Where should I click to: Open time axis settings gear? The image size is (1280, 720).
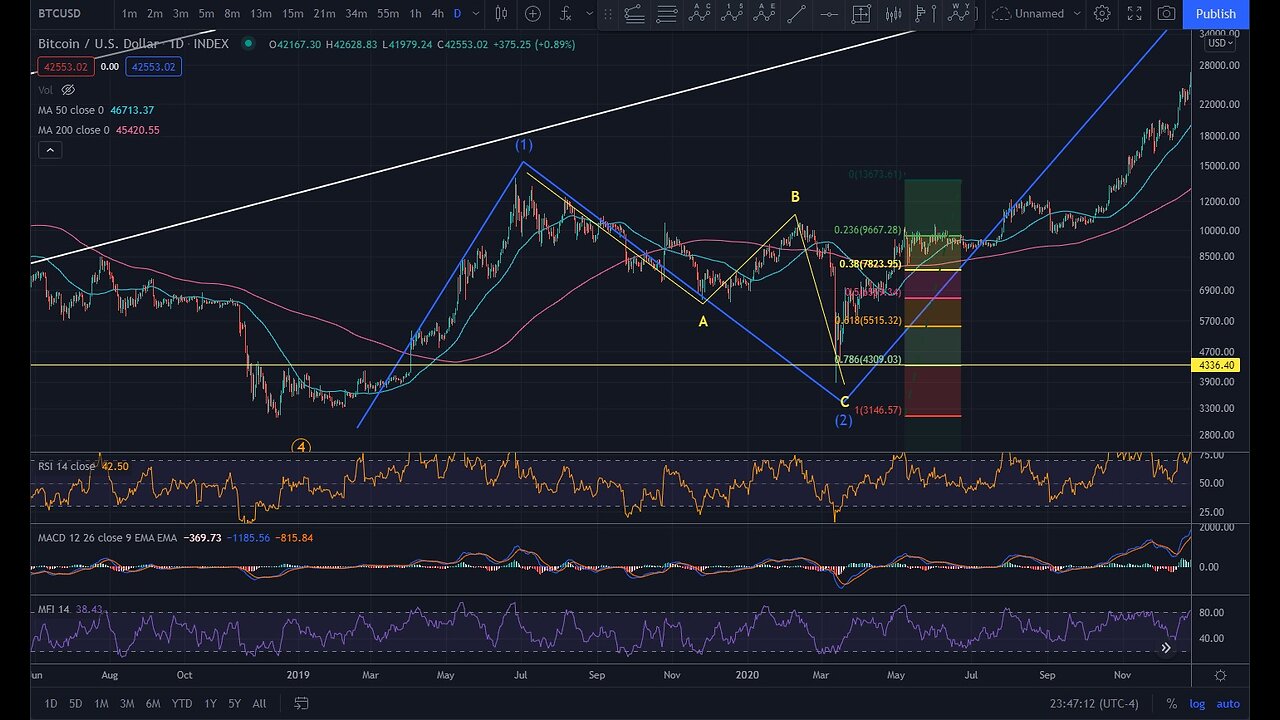[1220, 676]
